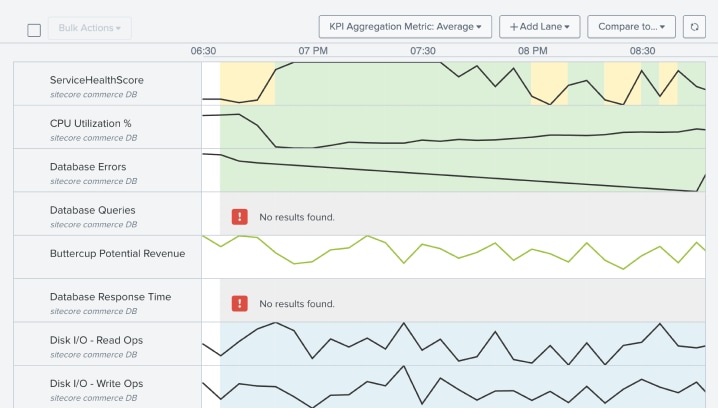Click the Database Queries error alert icon
This screenshot has width=718, height=408.
240,217
